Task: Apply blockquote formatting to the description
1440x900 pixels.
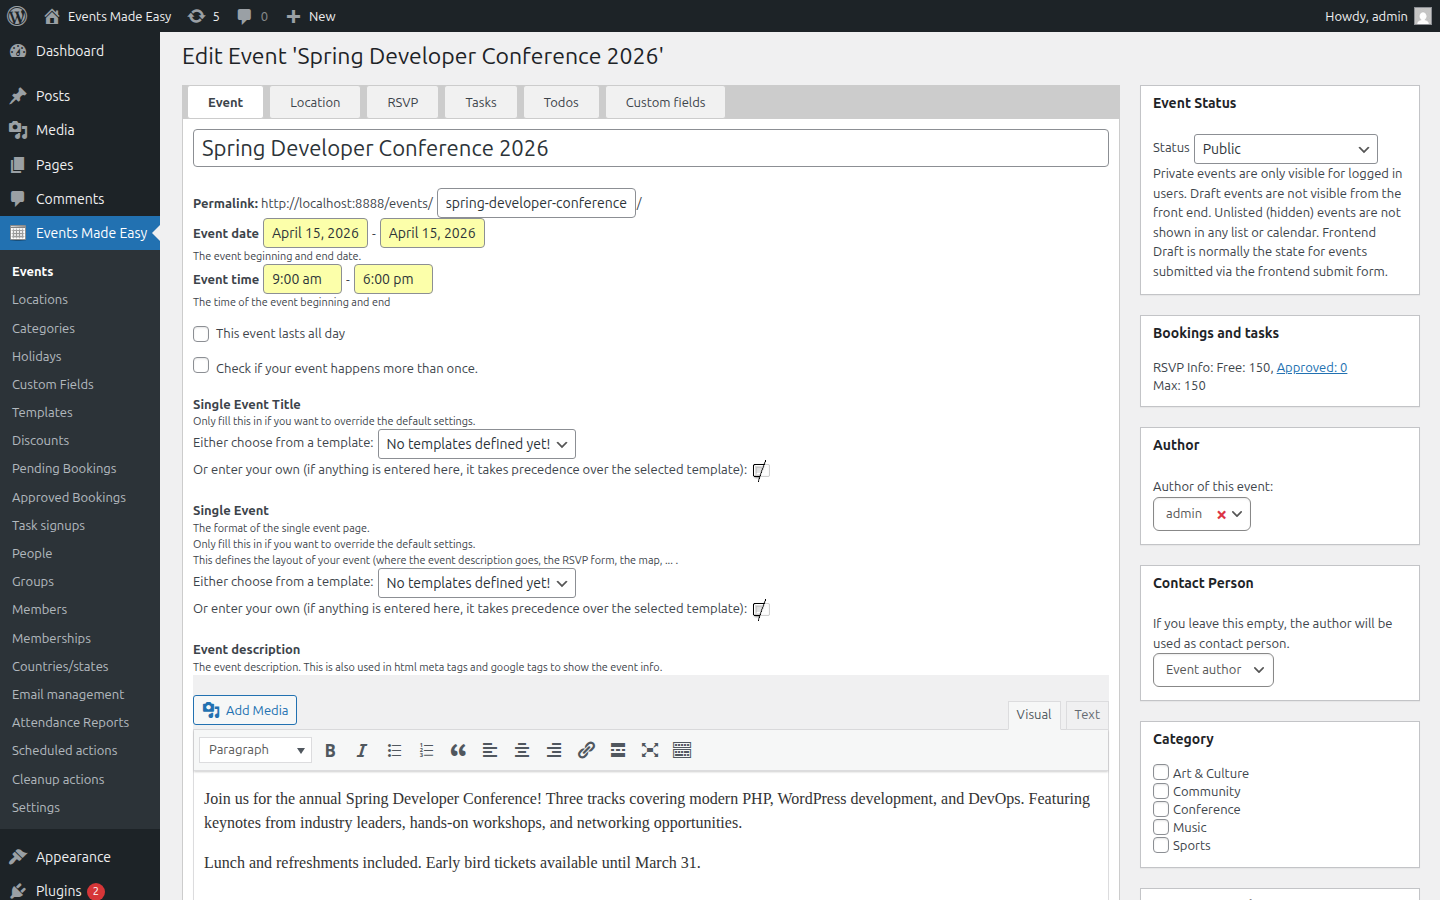Action: tap(458, 750)
